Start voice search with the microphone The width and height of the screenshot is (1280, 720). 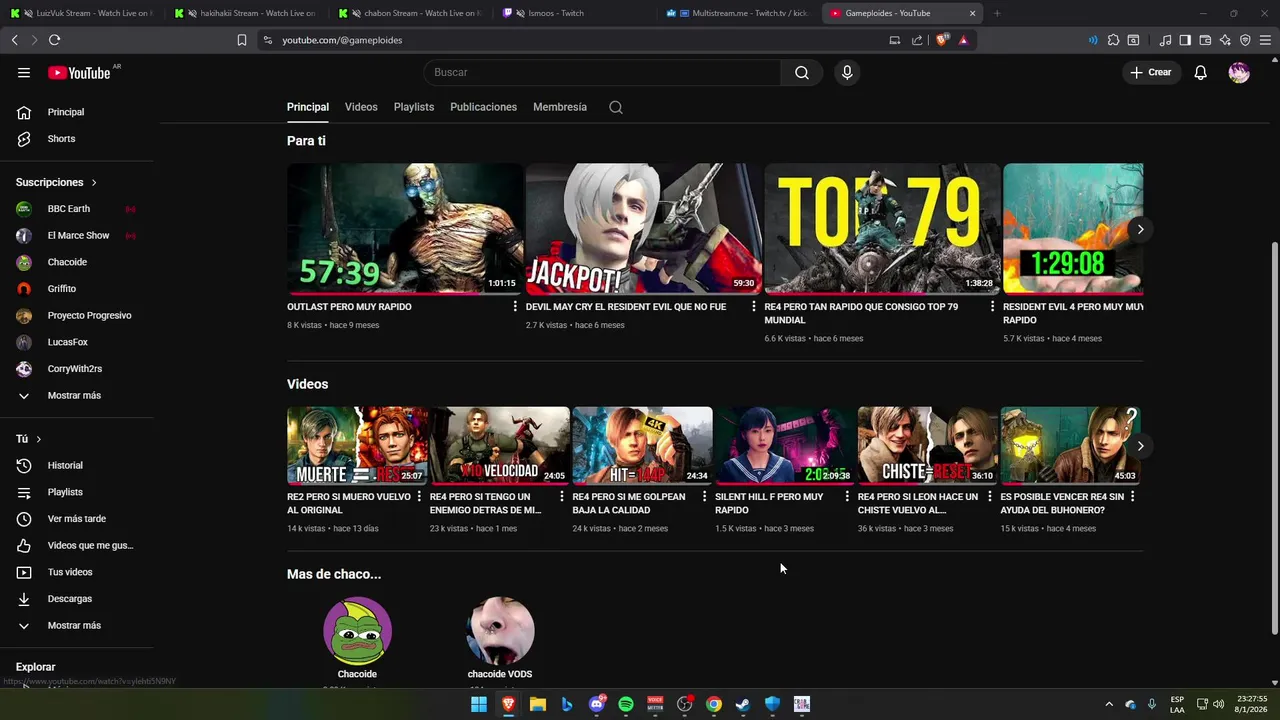pyautogui.click(x=847, y=72)
